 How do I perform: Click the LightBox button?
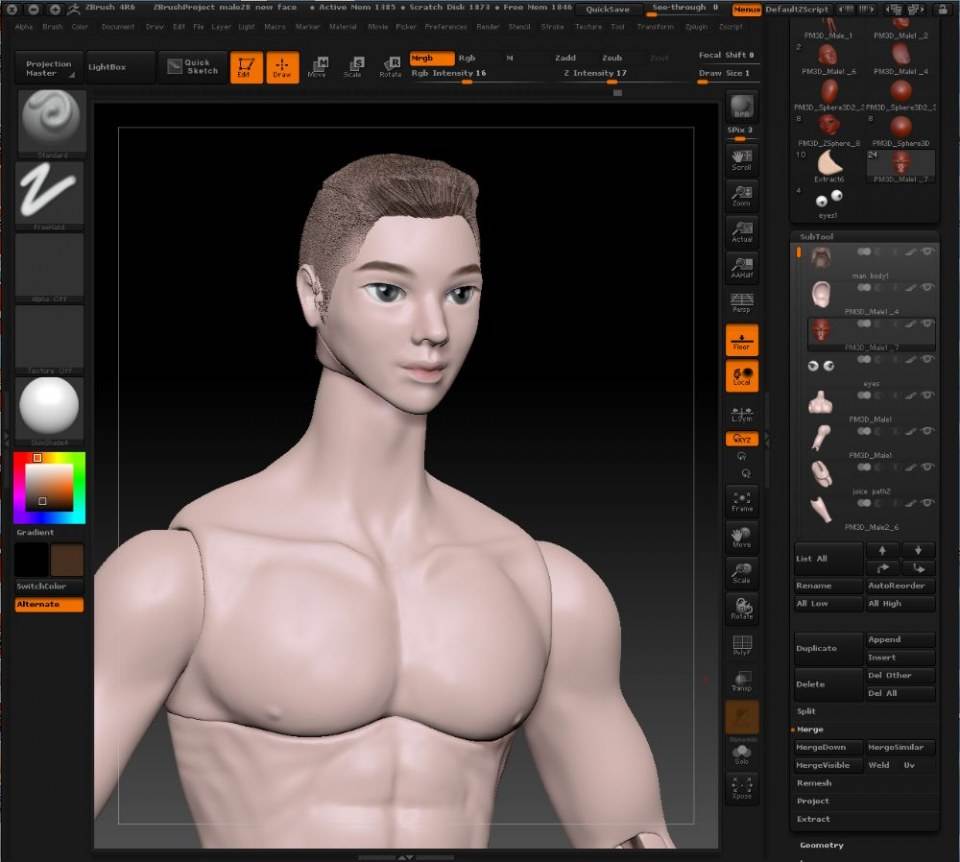(x=119, y=67)
